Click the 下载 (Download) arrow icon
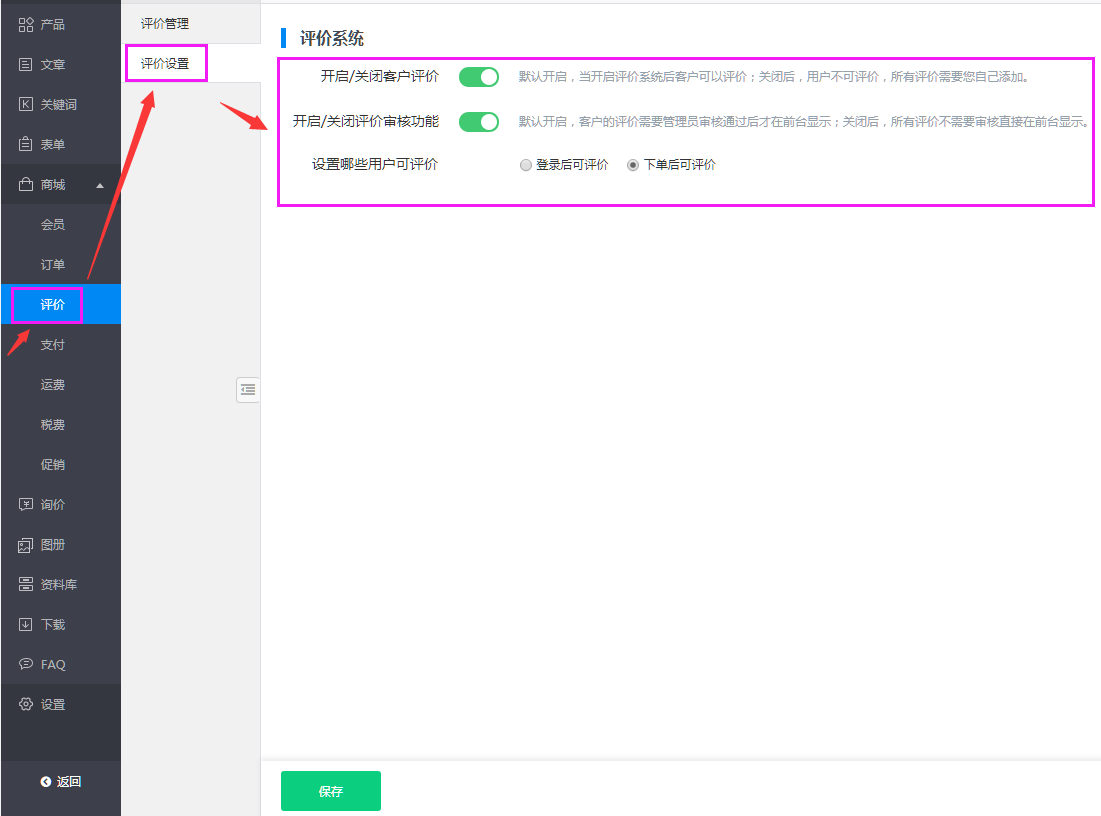 [26, 624]
